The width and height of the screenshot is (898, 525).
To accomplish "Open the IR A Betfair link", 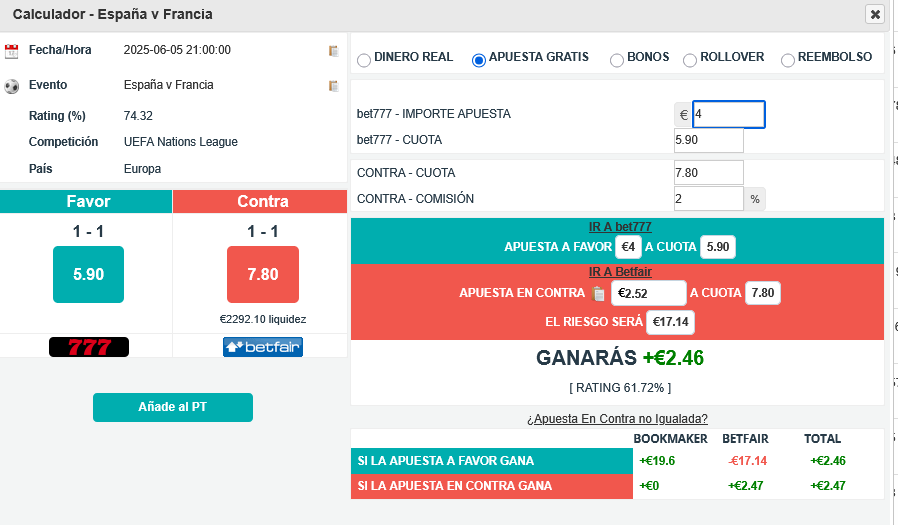I will [620, 272].
